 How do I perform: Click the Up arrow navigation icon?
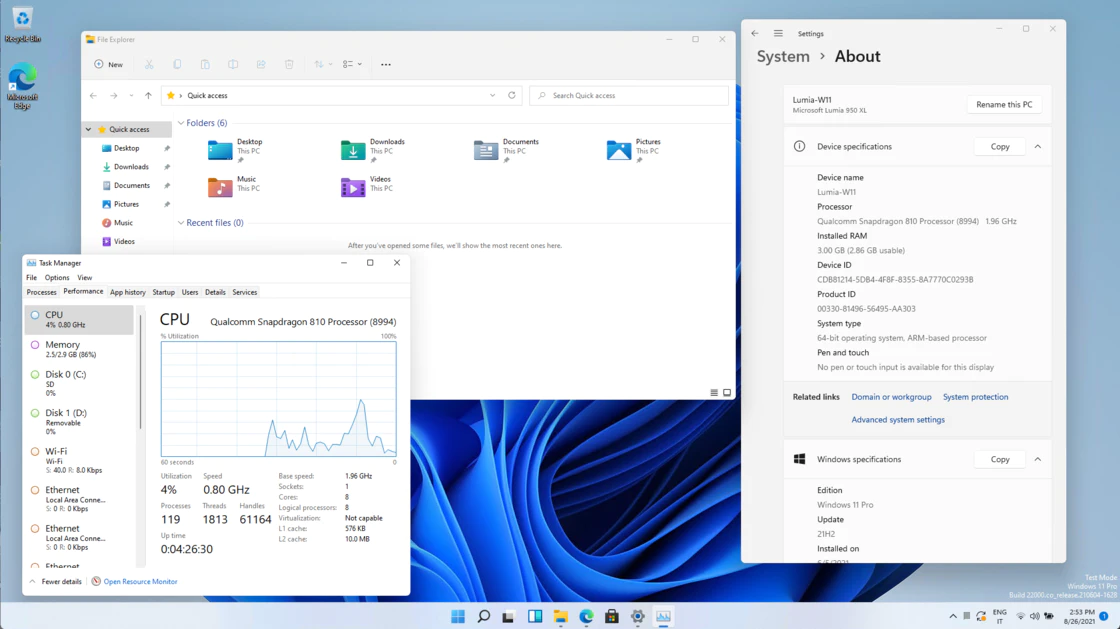pos(148,95)
